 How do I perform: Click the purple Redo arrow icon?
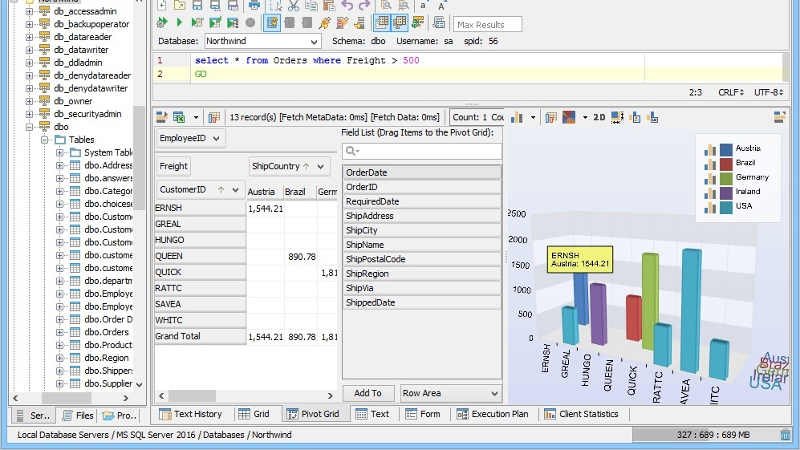[364, 6]
